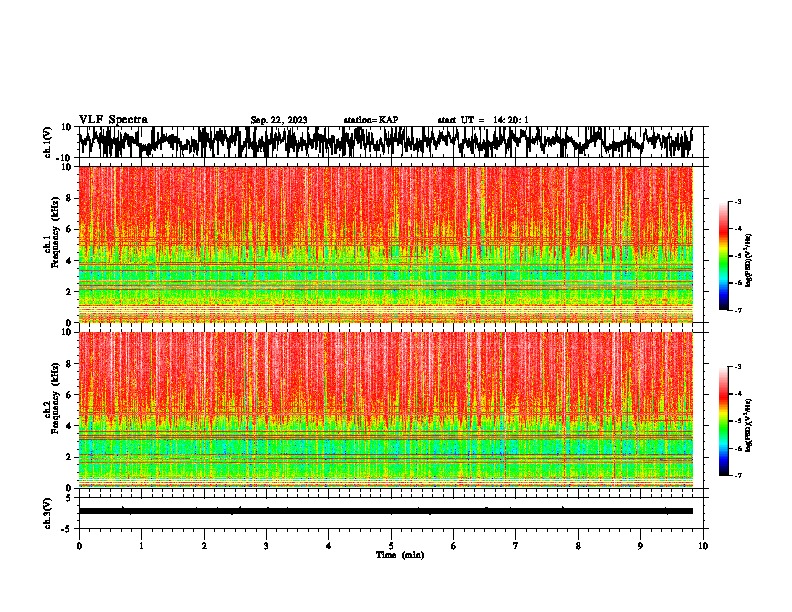Click the "VLF Spectra" title text
The width and height of the screenshot is (792, 612).
pos(113,119)
